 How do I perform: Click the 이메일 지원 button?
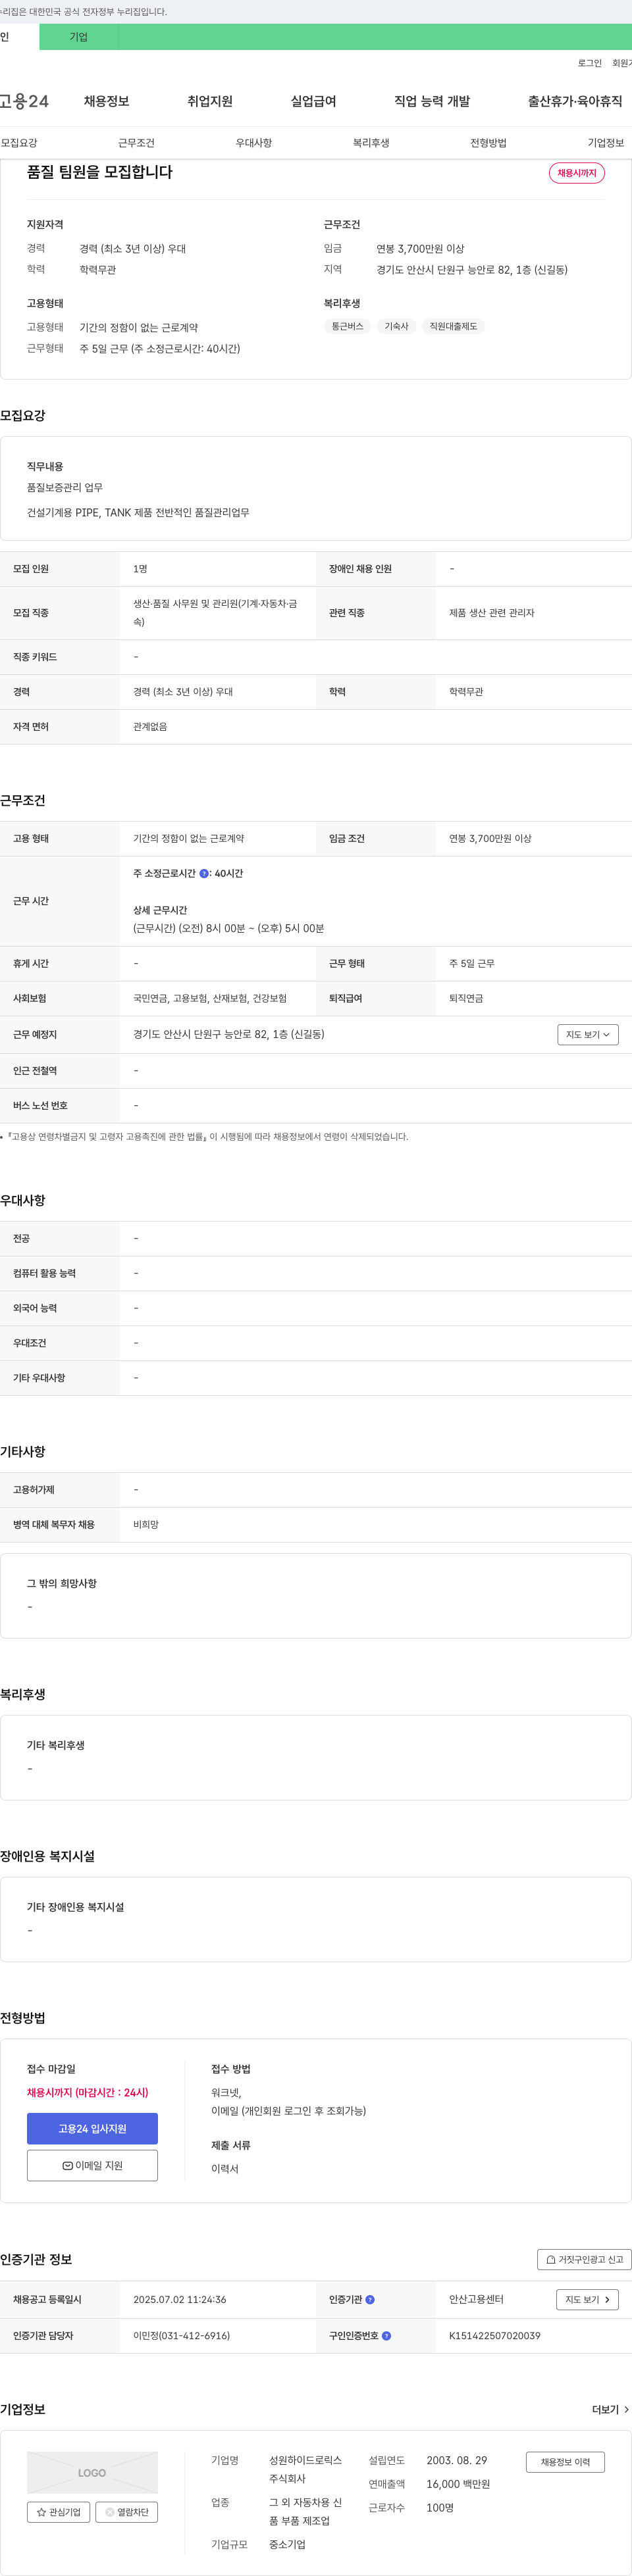[92, 2166]
